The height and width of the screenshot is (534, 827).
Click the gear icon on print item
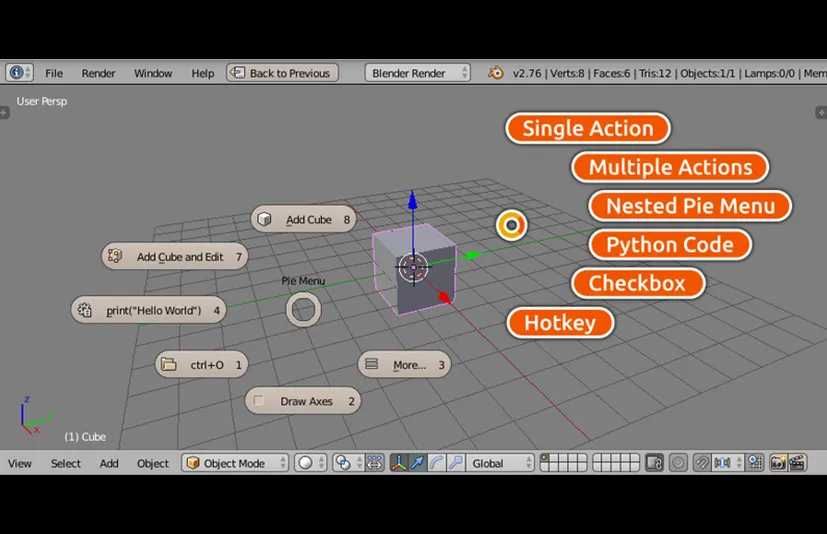[x=84, y=310]
